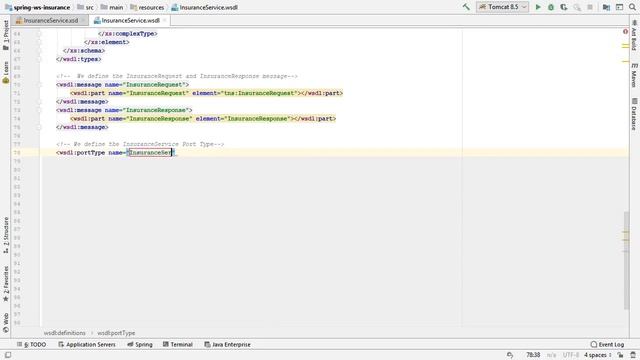This screenshot has width=640, height=360.
Task: Place cursor in the portType name value
Action: 150,153
